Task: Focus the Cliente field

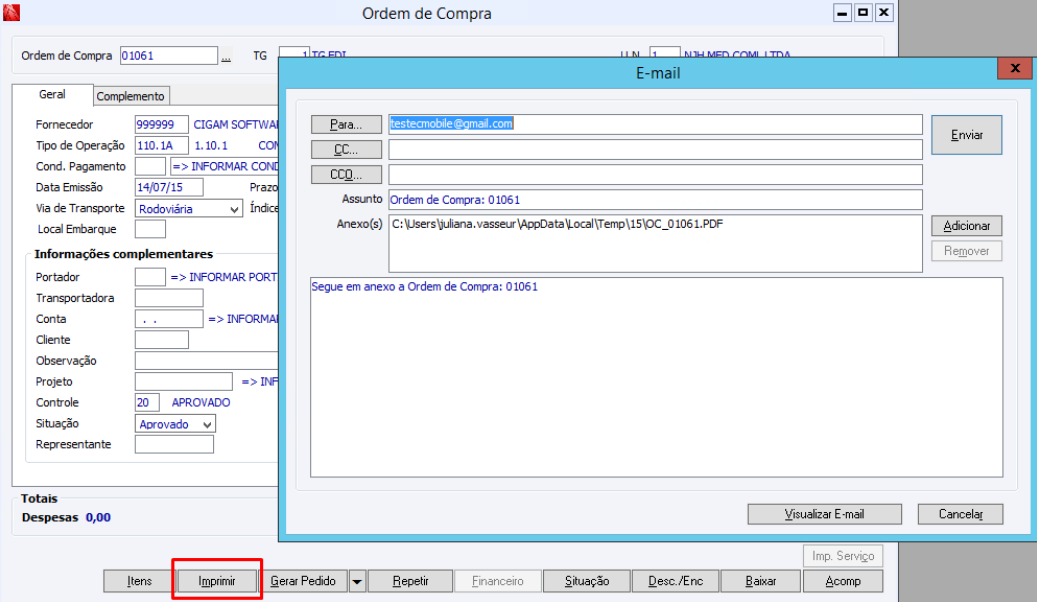Action: (161, 340)
